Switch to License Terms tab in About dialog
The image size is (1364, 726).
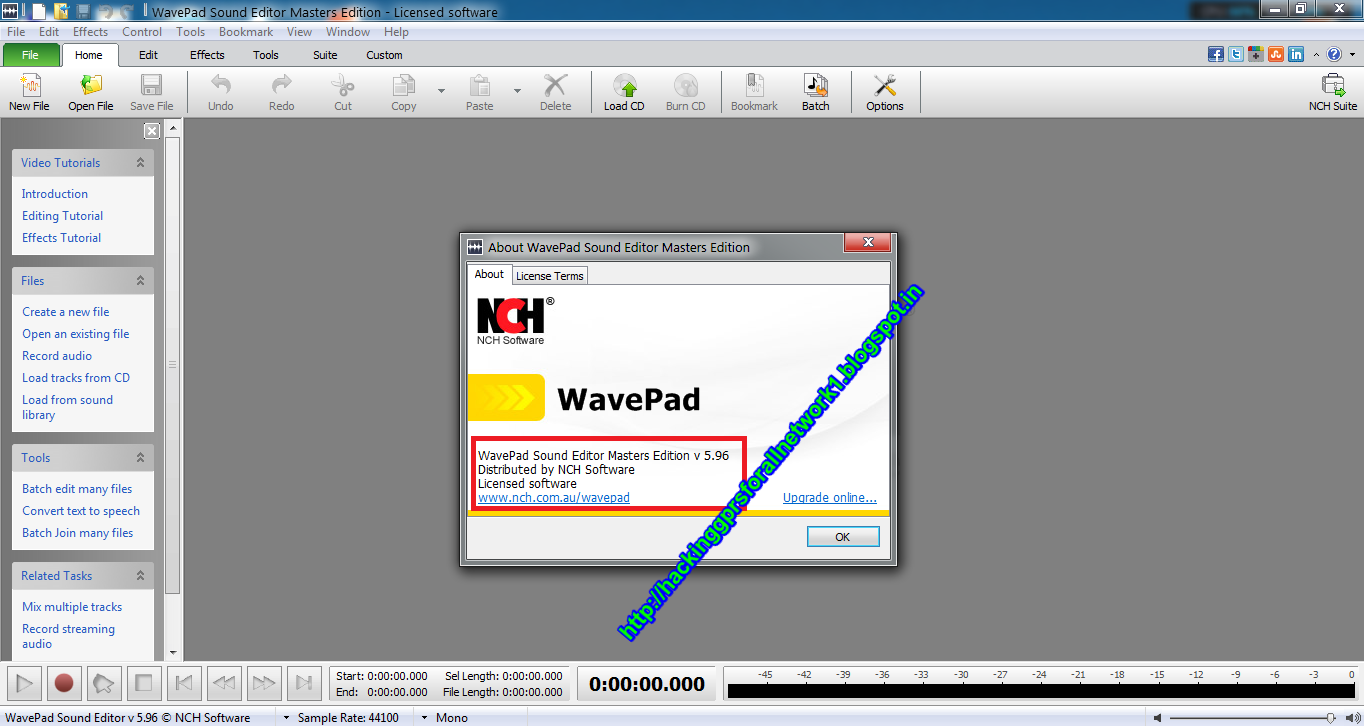(549, 276)
